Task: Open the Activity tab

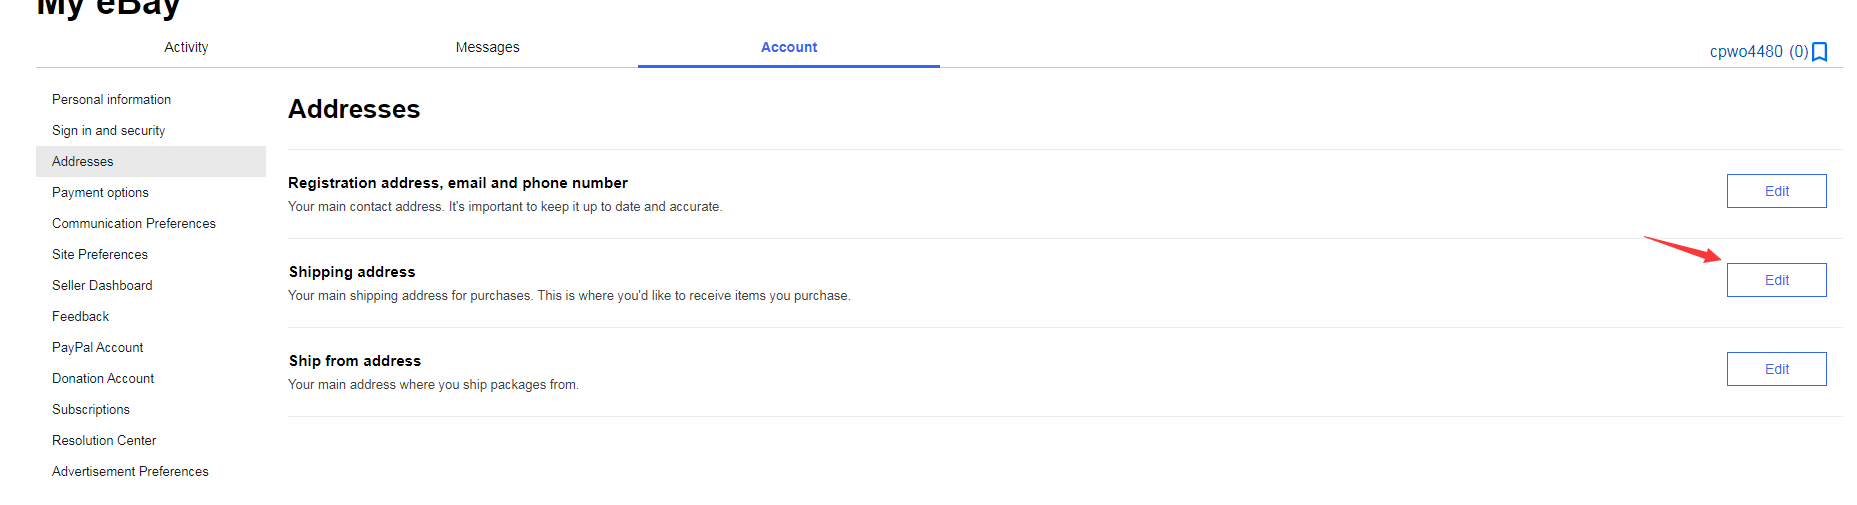Action: point(186,47)
